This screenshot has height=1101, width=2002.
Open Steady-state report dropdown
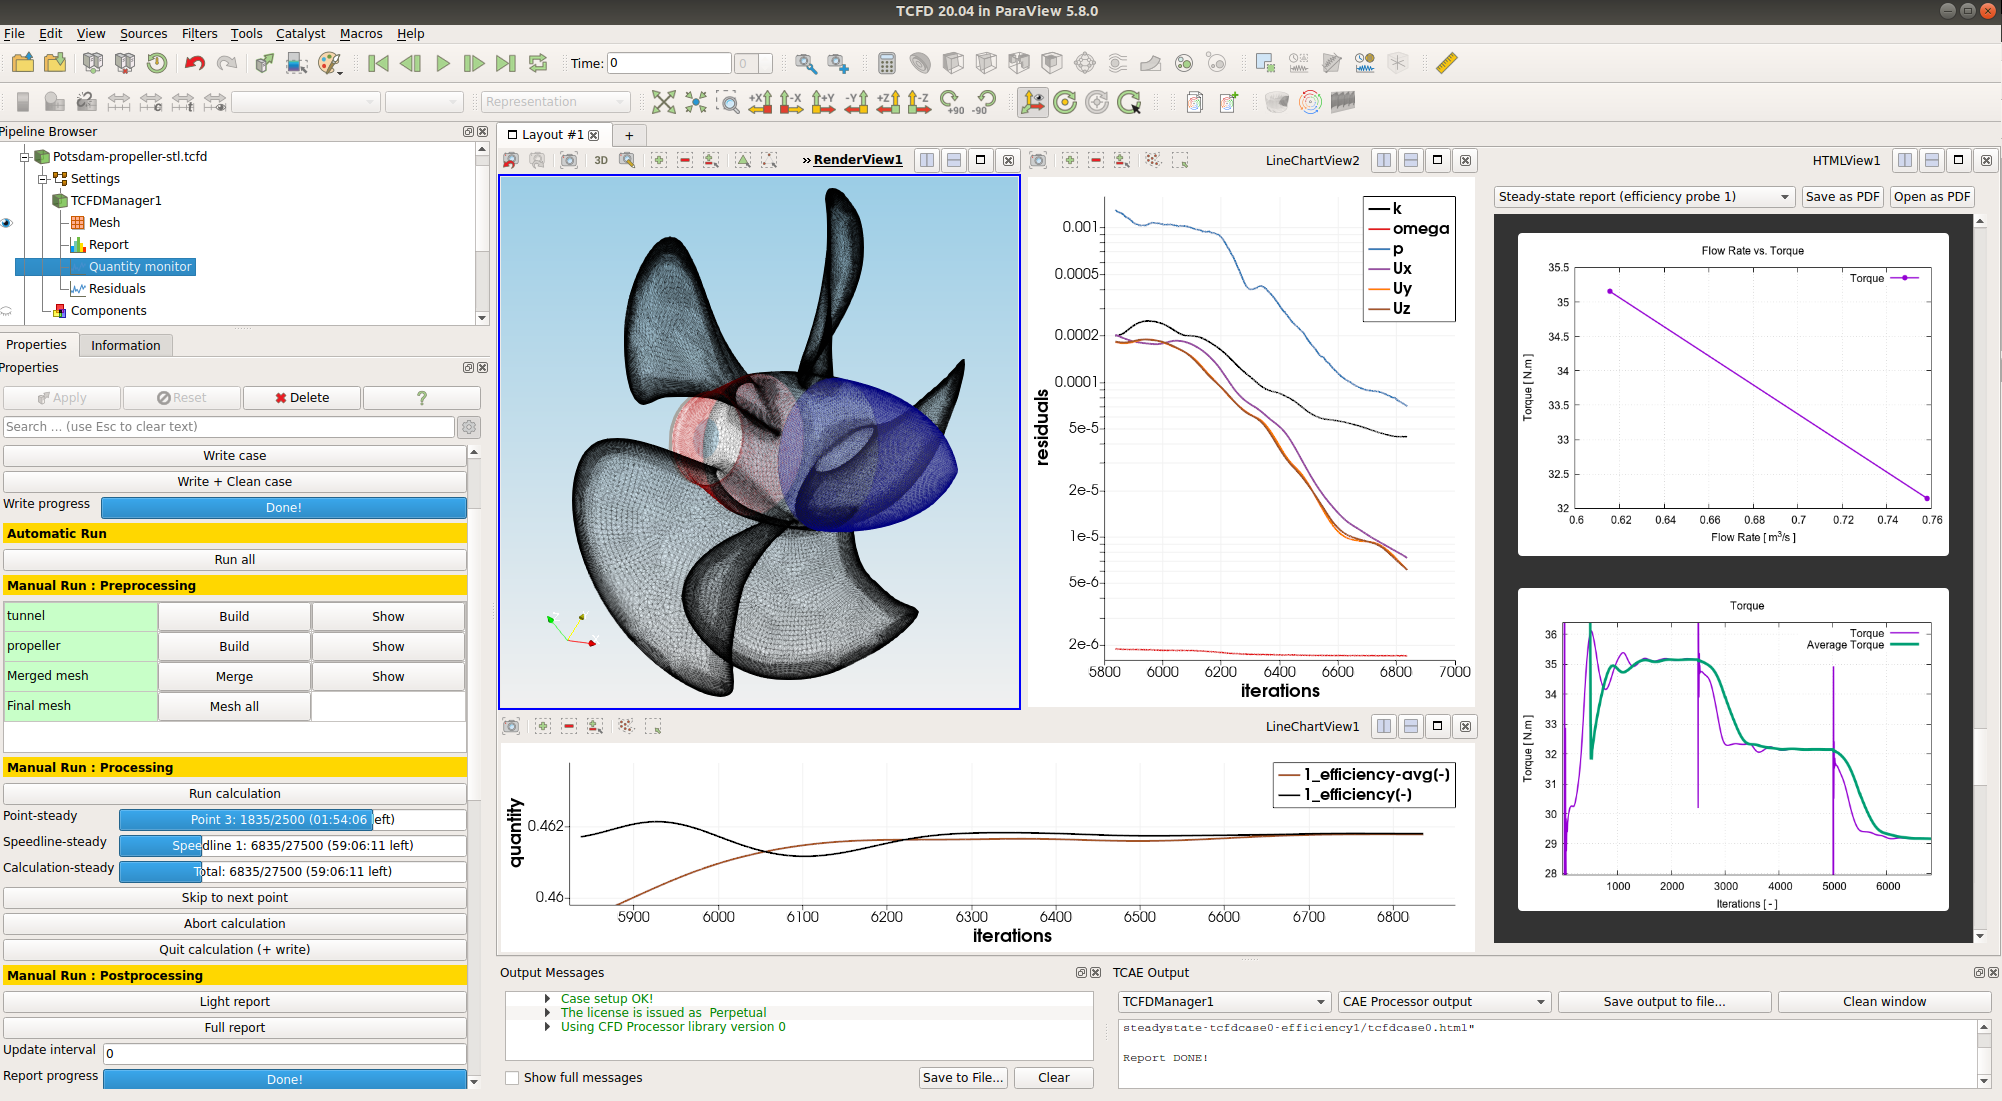[x=1643, y=197]
